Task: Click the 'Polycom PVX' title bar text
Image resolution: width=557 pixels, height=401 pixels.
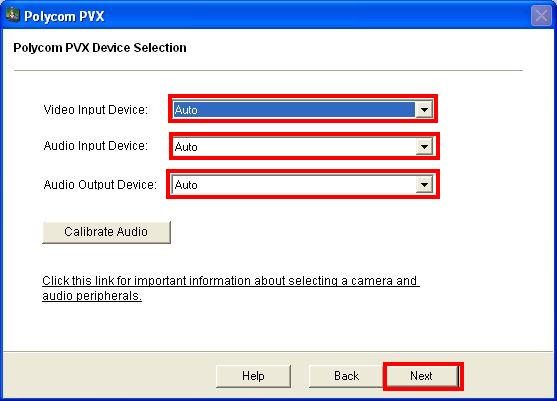Action: click(x=64, y=16)
